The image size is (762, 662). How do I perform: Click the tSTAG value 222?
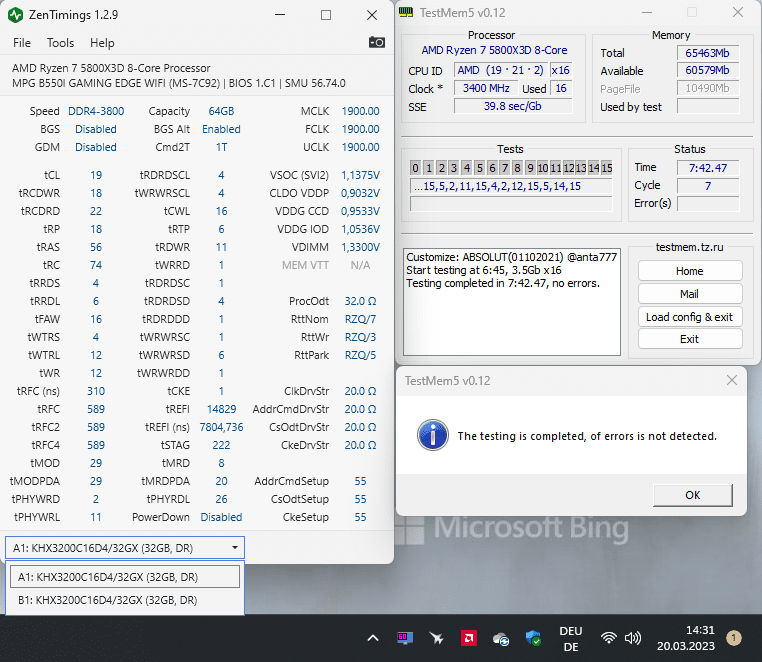point(221,445)
